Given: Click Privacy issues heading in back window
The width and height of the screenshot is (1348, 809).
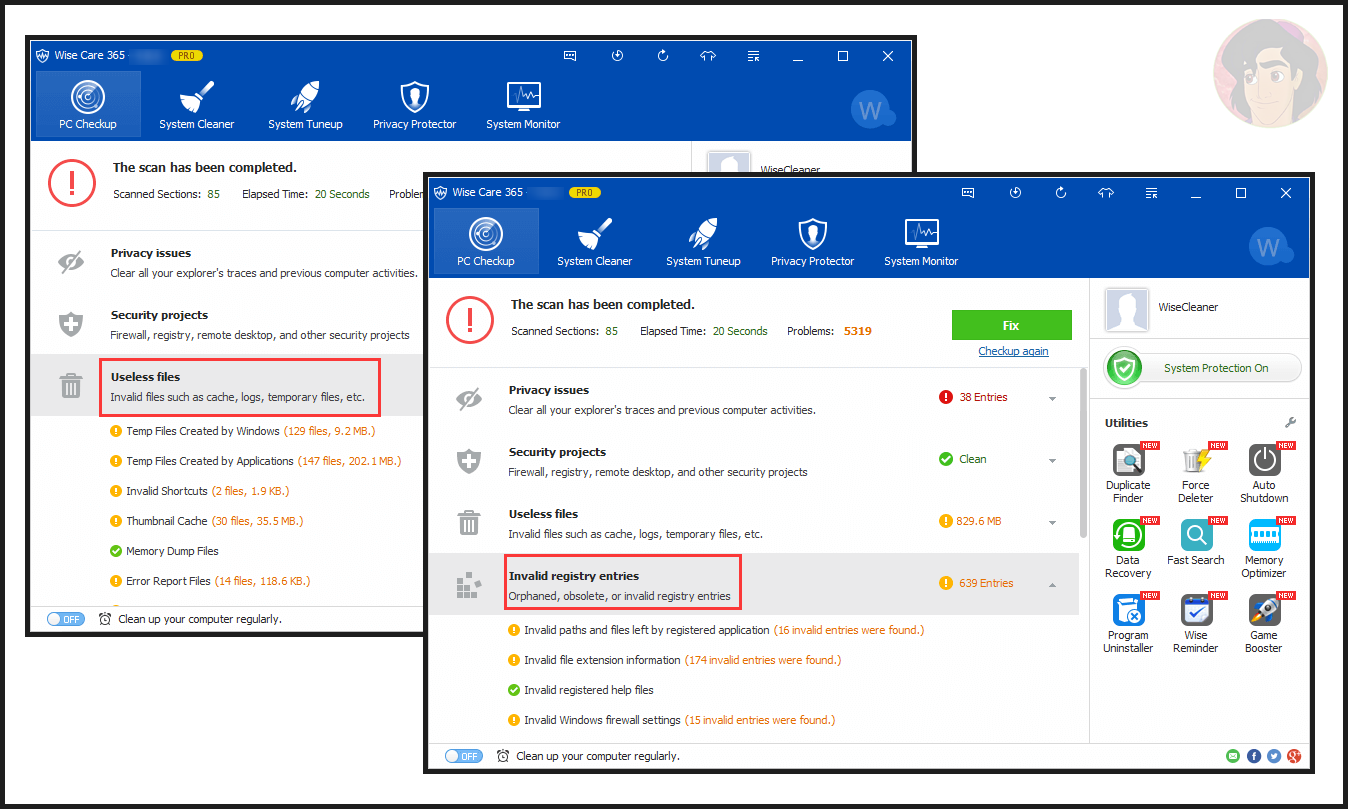Looking at the screenshot, I should (151, 253).
